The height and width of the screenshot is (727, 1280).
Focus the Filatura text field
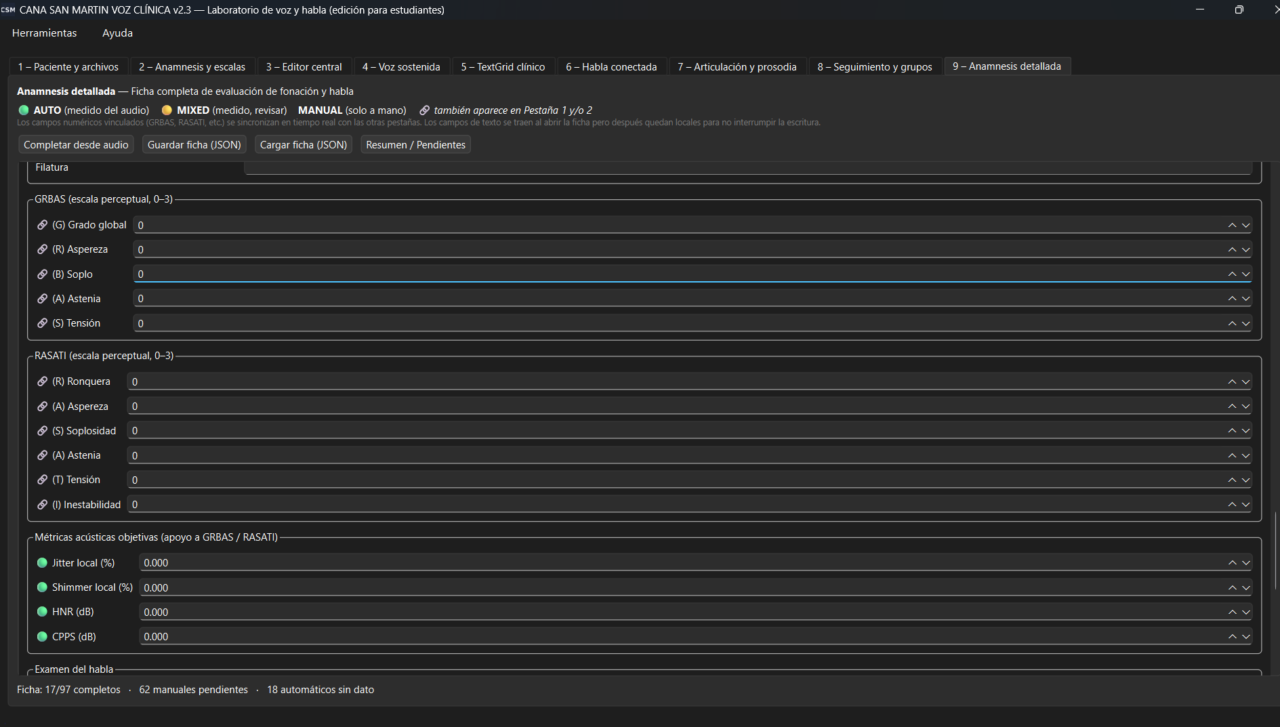pos(747,167)
